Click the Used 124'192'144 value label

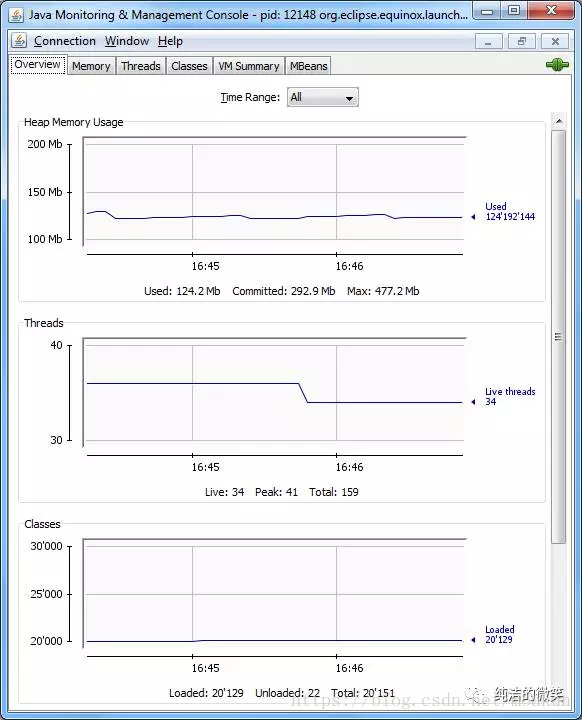point(510,212)
